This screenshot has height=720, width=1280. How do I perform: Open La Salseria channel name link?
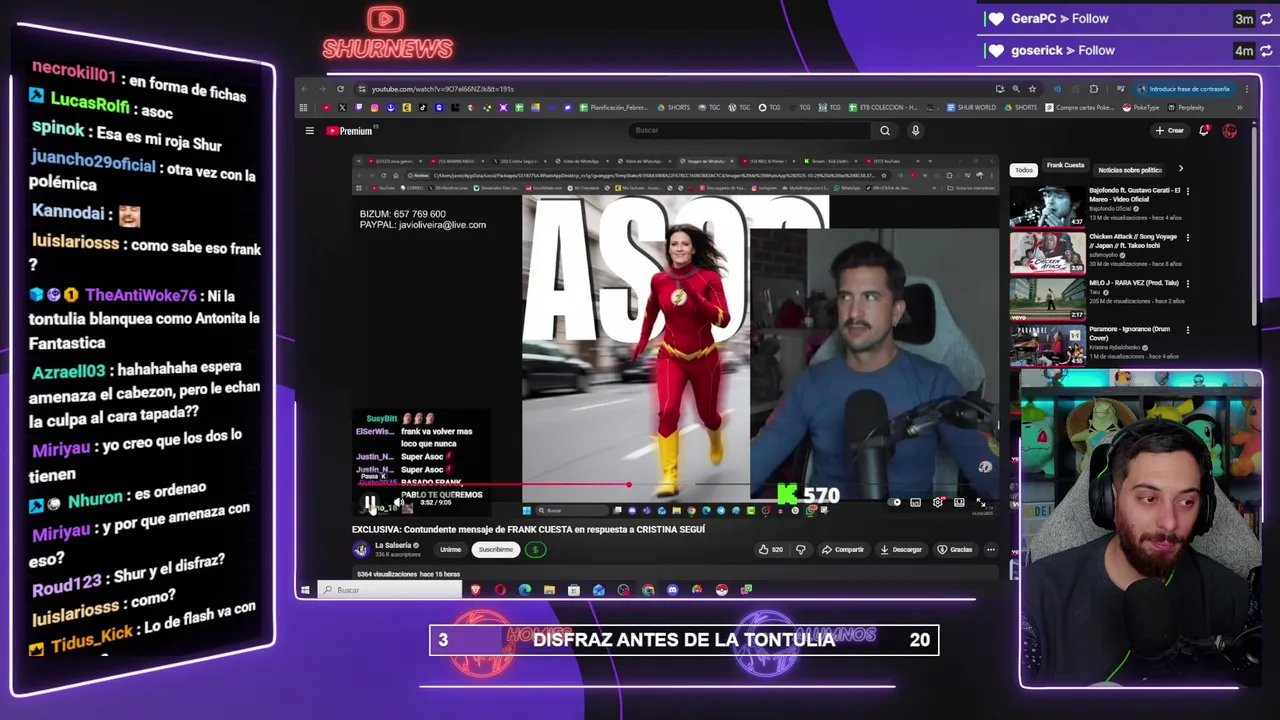tap(393, 546)
